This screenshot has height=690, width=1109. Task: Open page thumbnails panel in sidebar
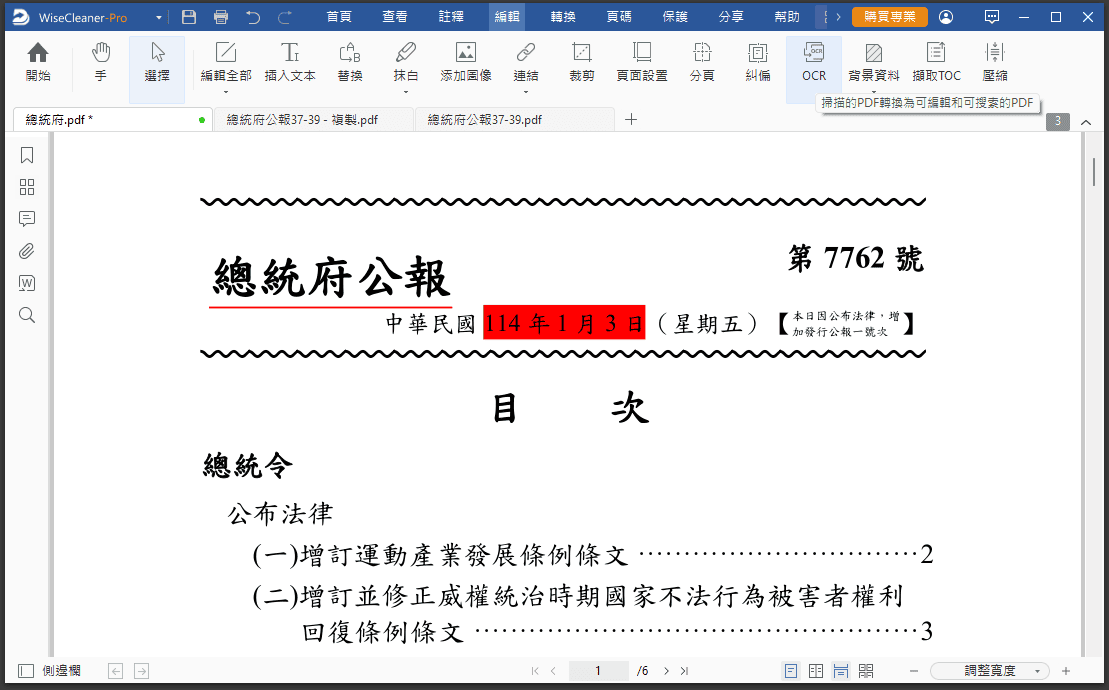(27, 187)
